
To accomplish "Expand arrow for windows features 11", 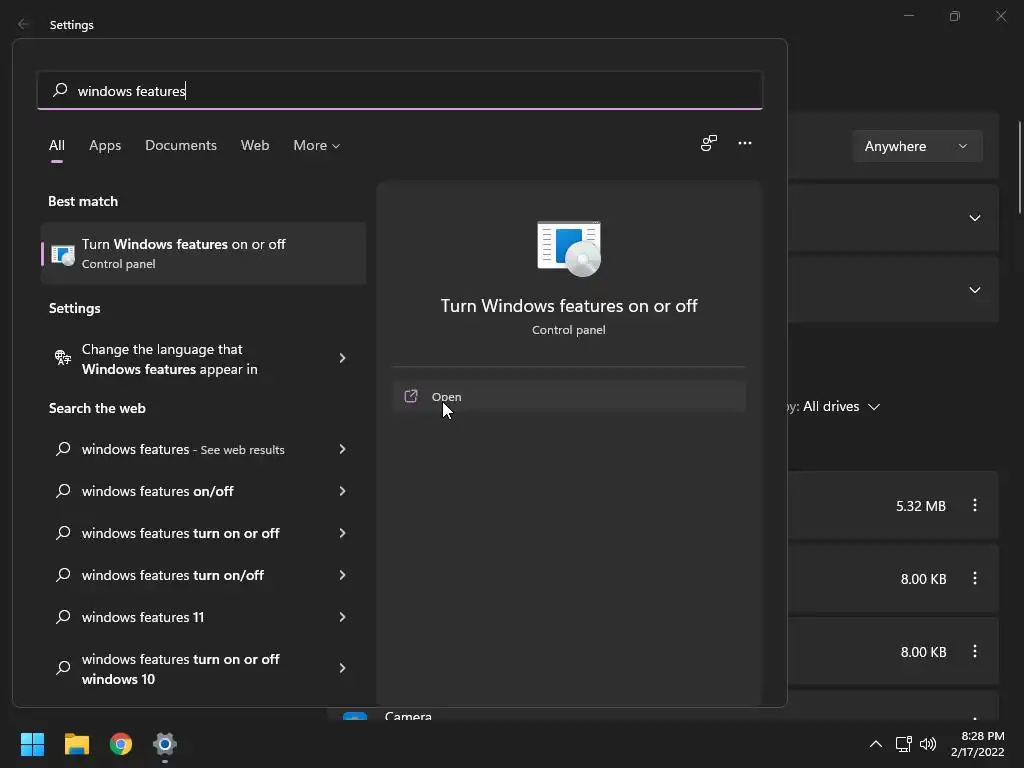I will [x=342, y=617].
